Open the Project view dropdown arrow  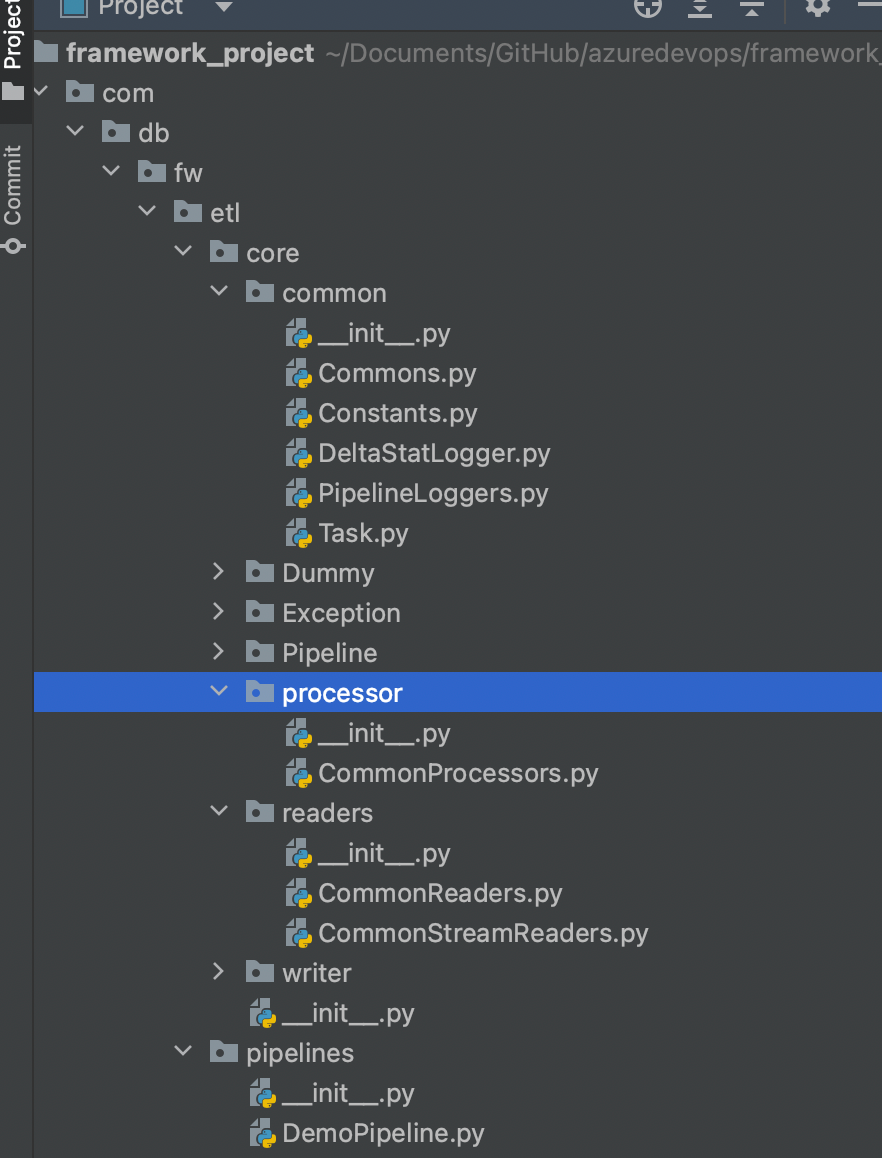[x=222, y=8]
